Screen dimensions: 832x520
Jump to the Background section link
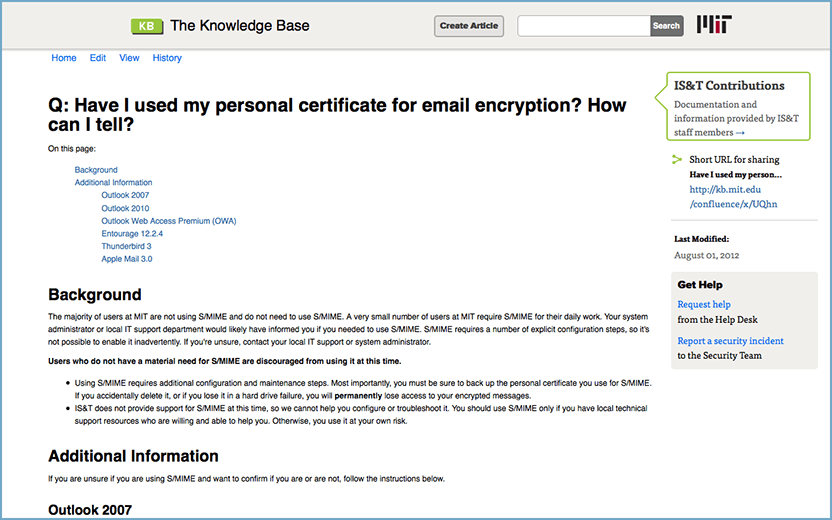coord(96,170)
